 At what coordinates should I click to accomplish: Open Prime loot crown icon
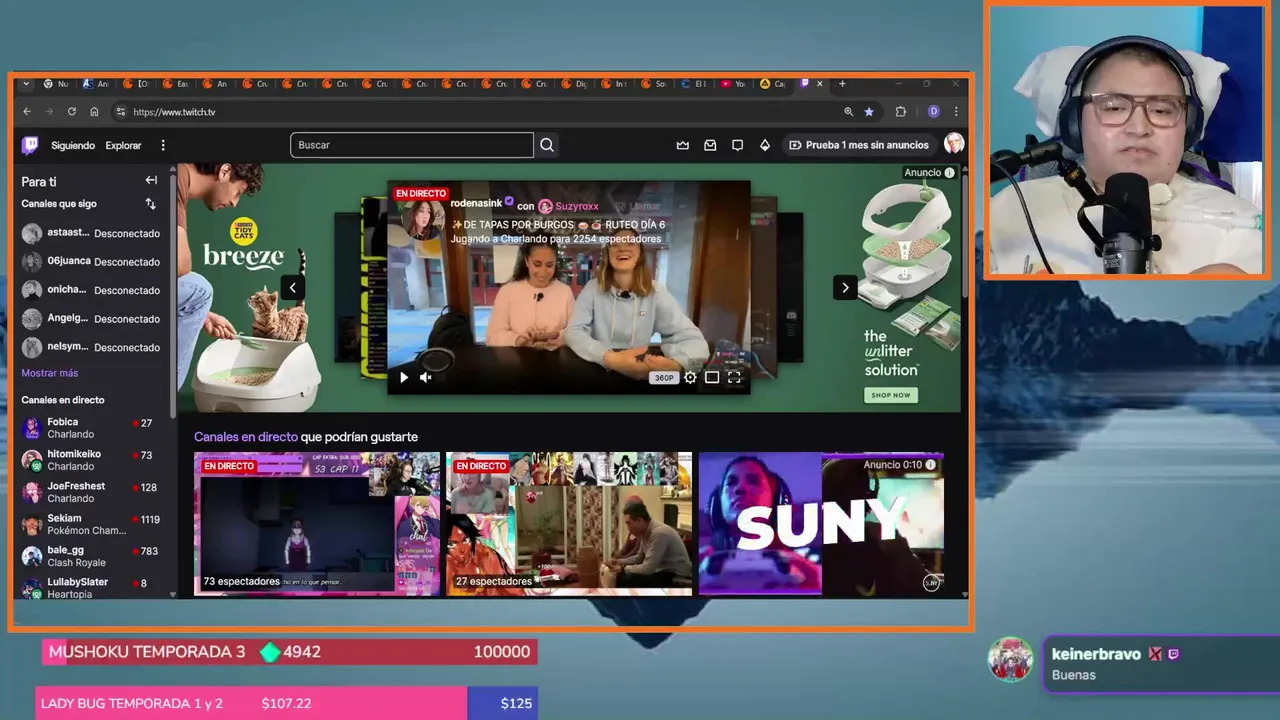point(683,145)
